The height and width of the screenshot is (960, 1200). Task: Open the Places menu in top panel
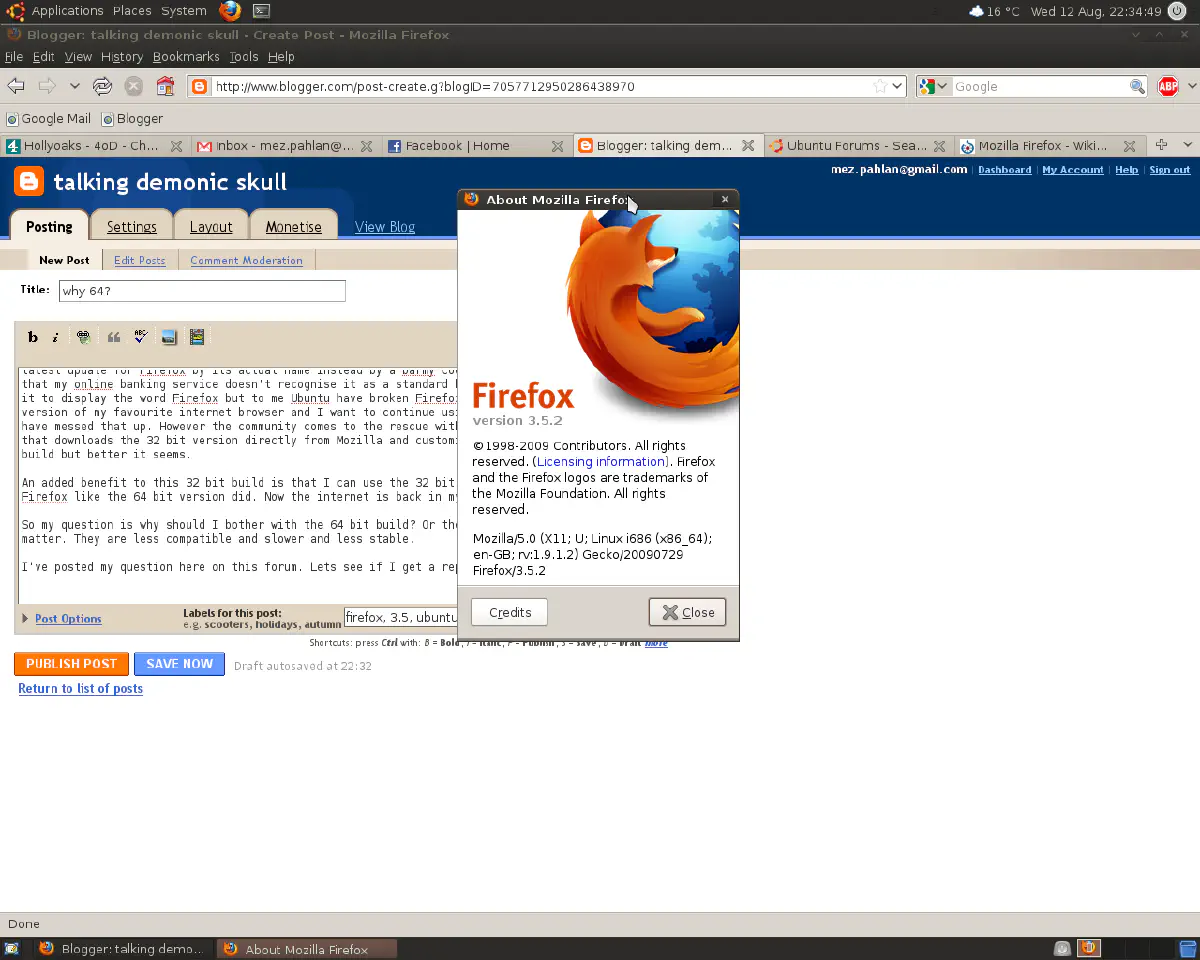132,11
